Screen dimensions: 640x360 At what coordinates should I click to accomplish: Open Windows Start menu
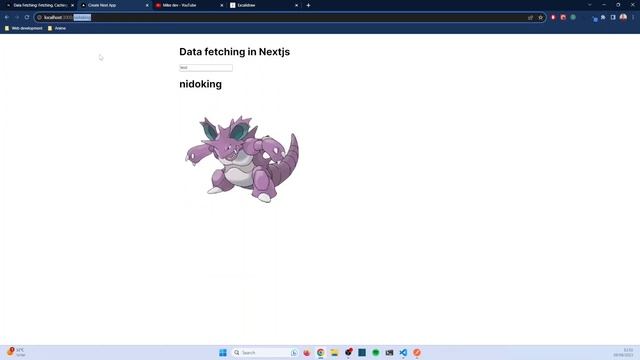coord(223,353)
